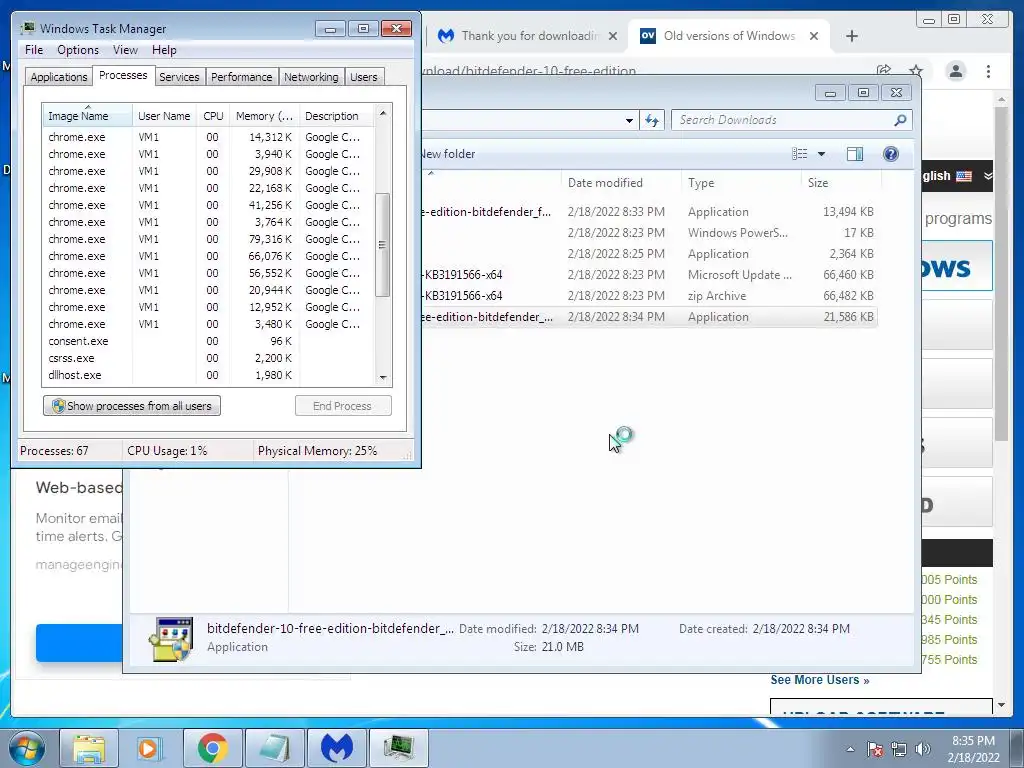The width and height of the screenshot is (1024, 768).
Task: Open Action Center flag icon in tray
Action: [x=875, y=749]
